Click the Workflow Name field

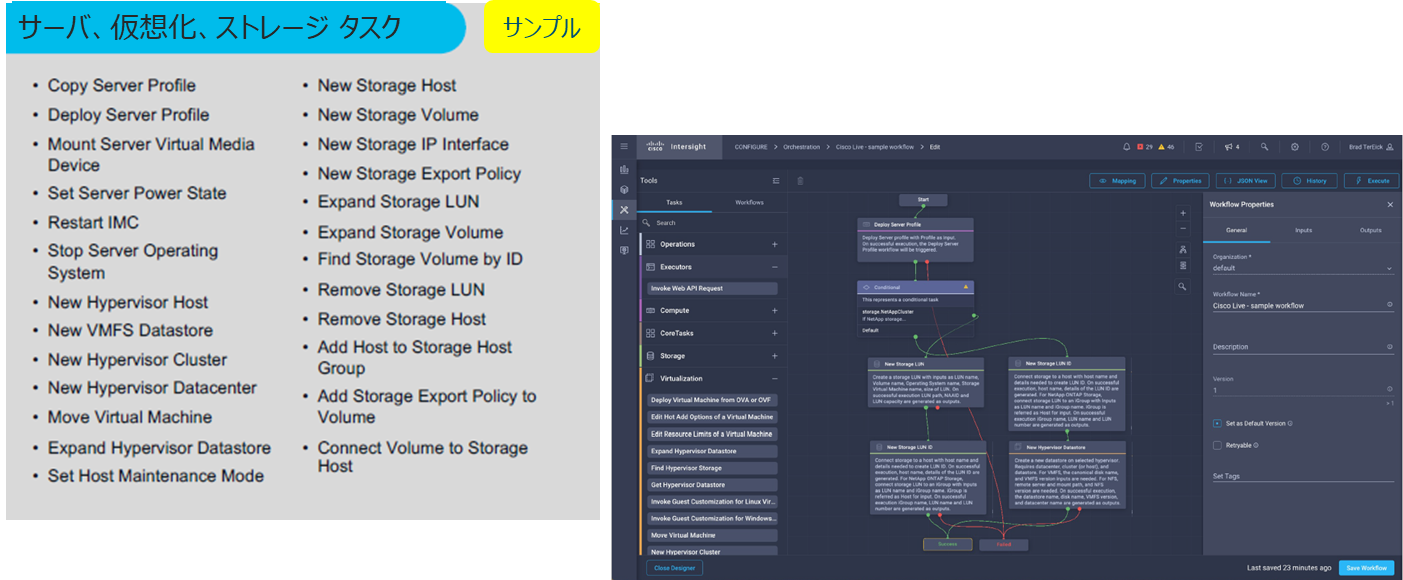(x=1303, y=306)
